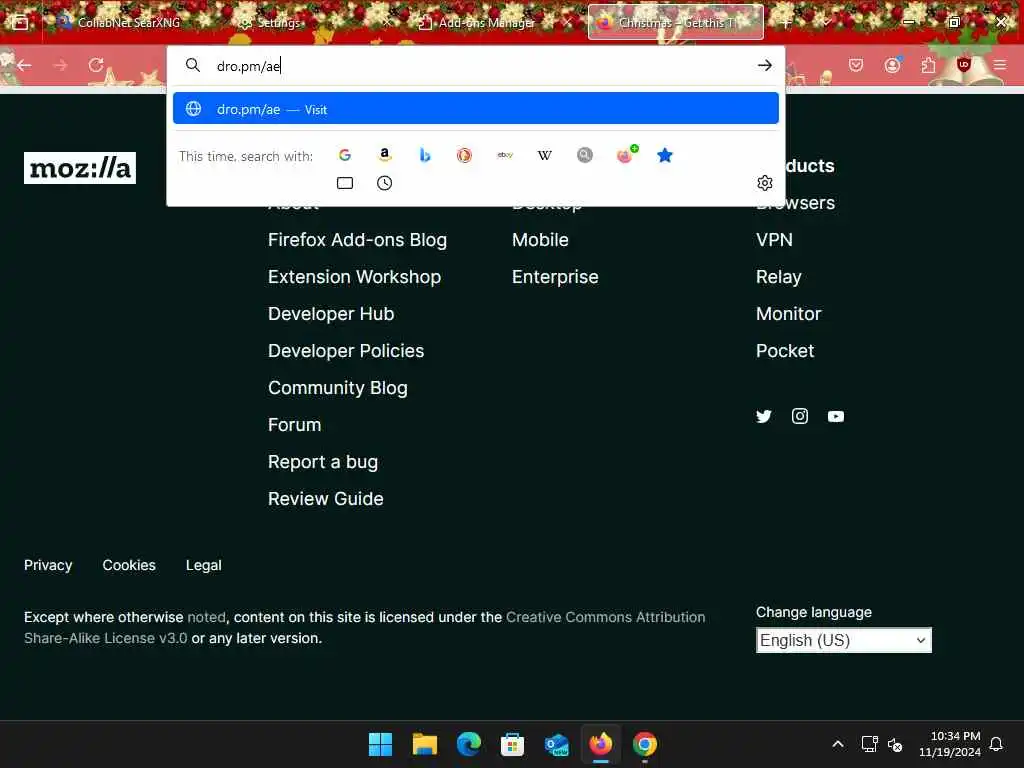Choose the search engine icon with green plus badge
Viewport: 1024px width, 768px height.
(626, 155)
